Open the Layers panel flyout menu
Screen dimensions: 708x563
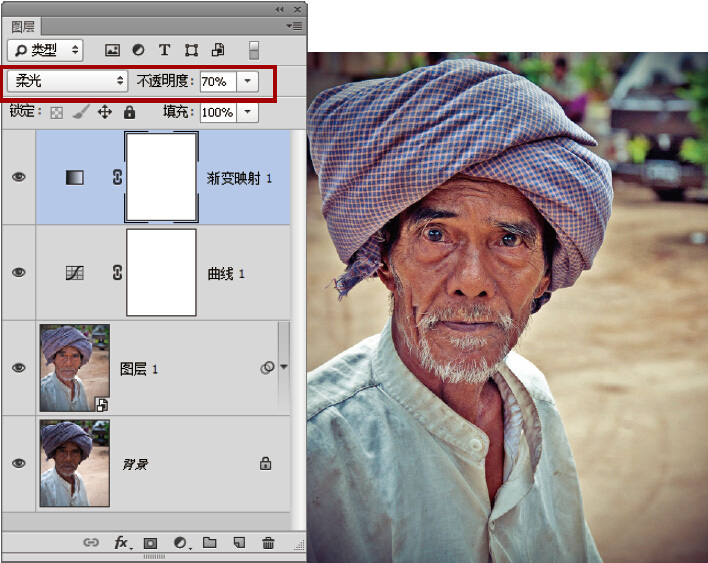pos(293,25)
